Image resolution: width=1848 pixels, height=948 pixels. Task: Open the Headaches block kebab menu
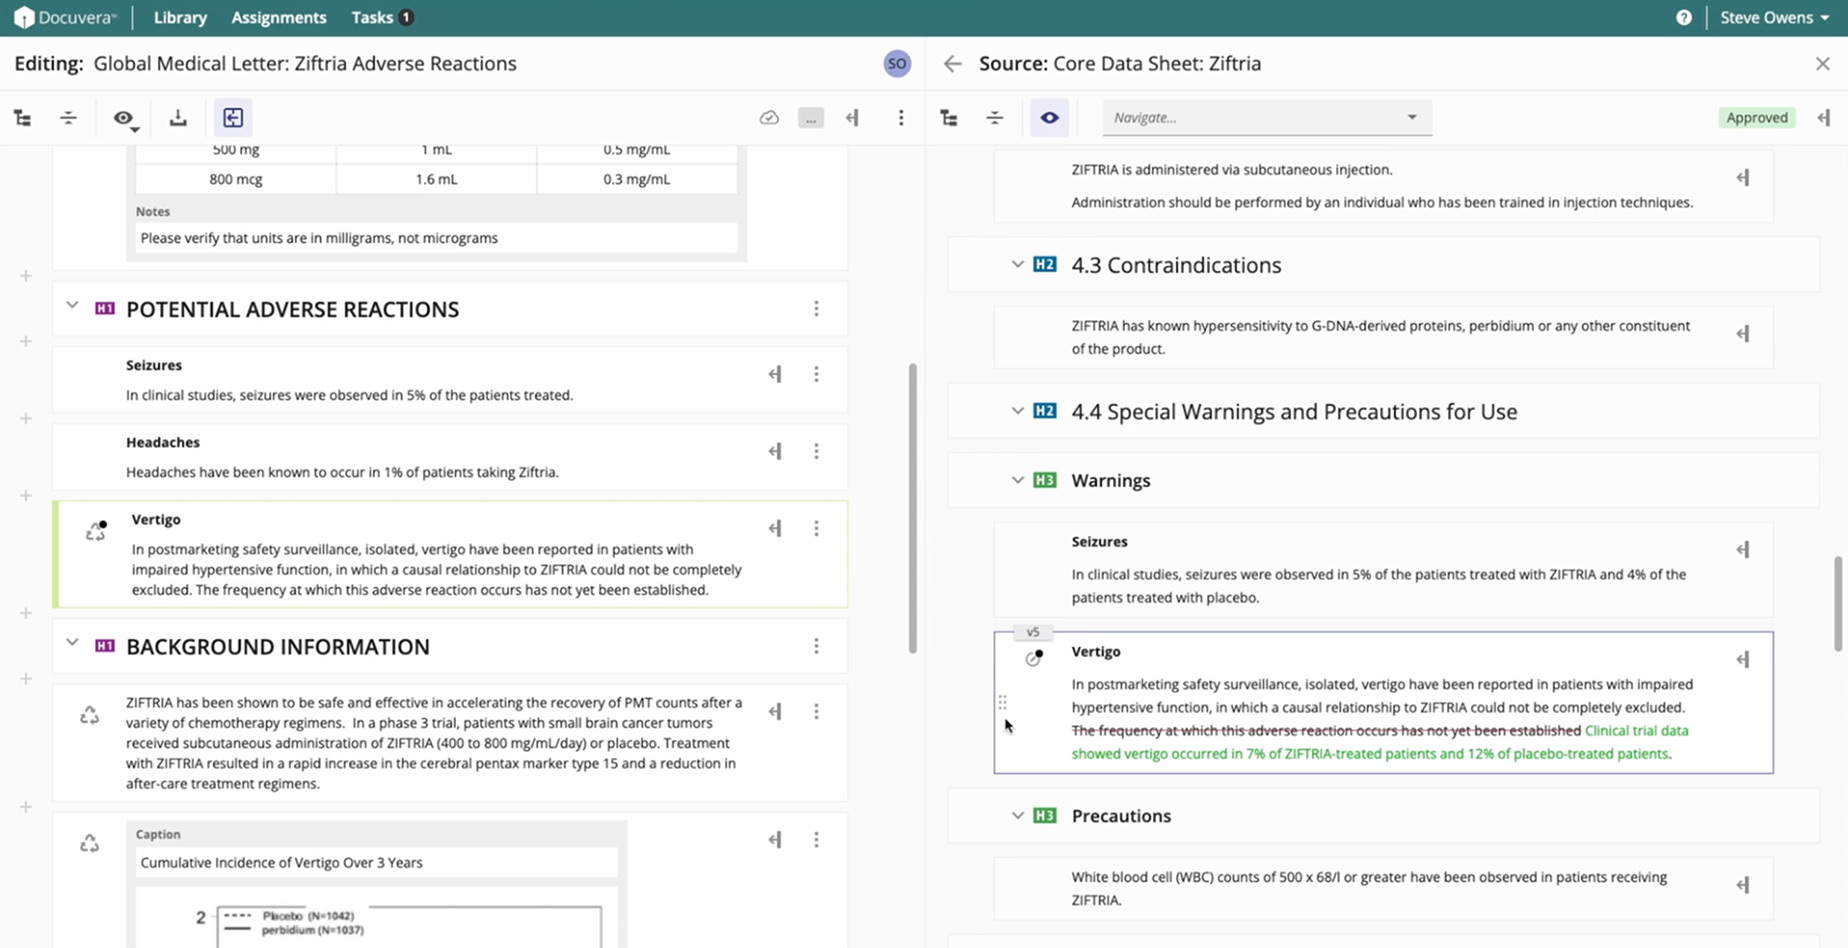(816, 451)
